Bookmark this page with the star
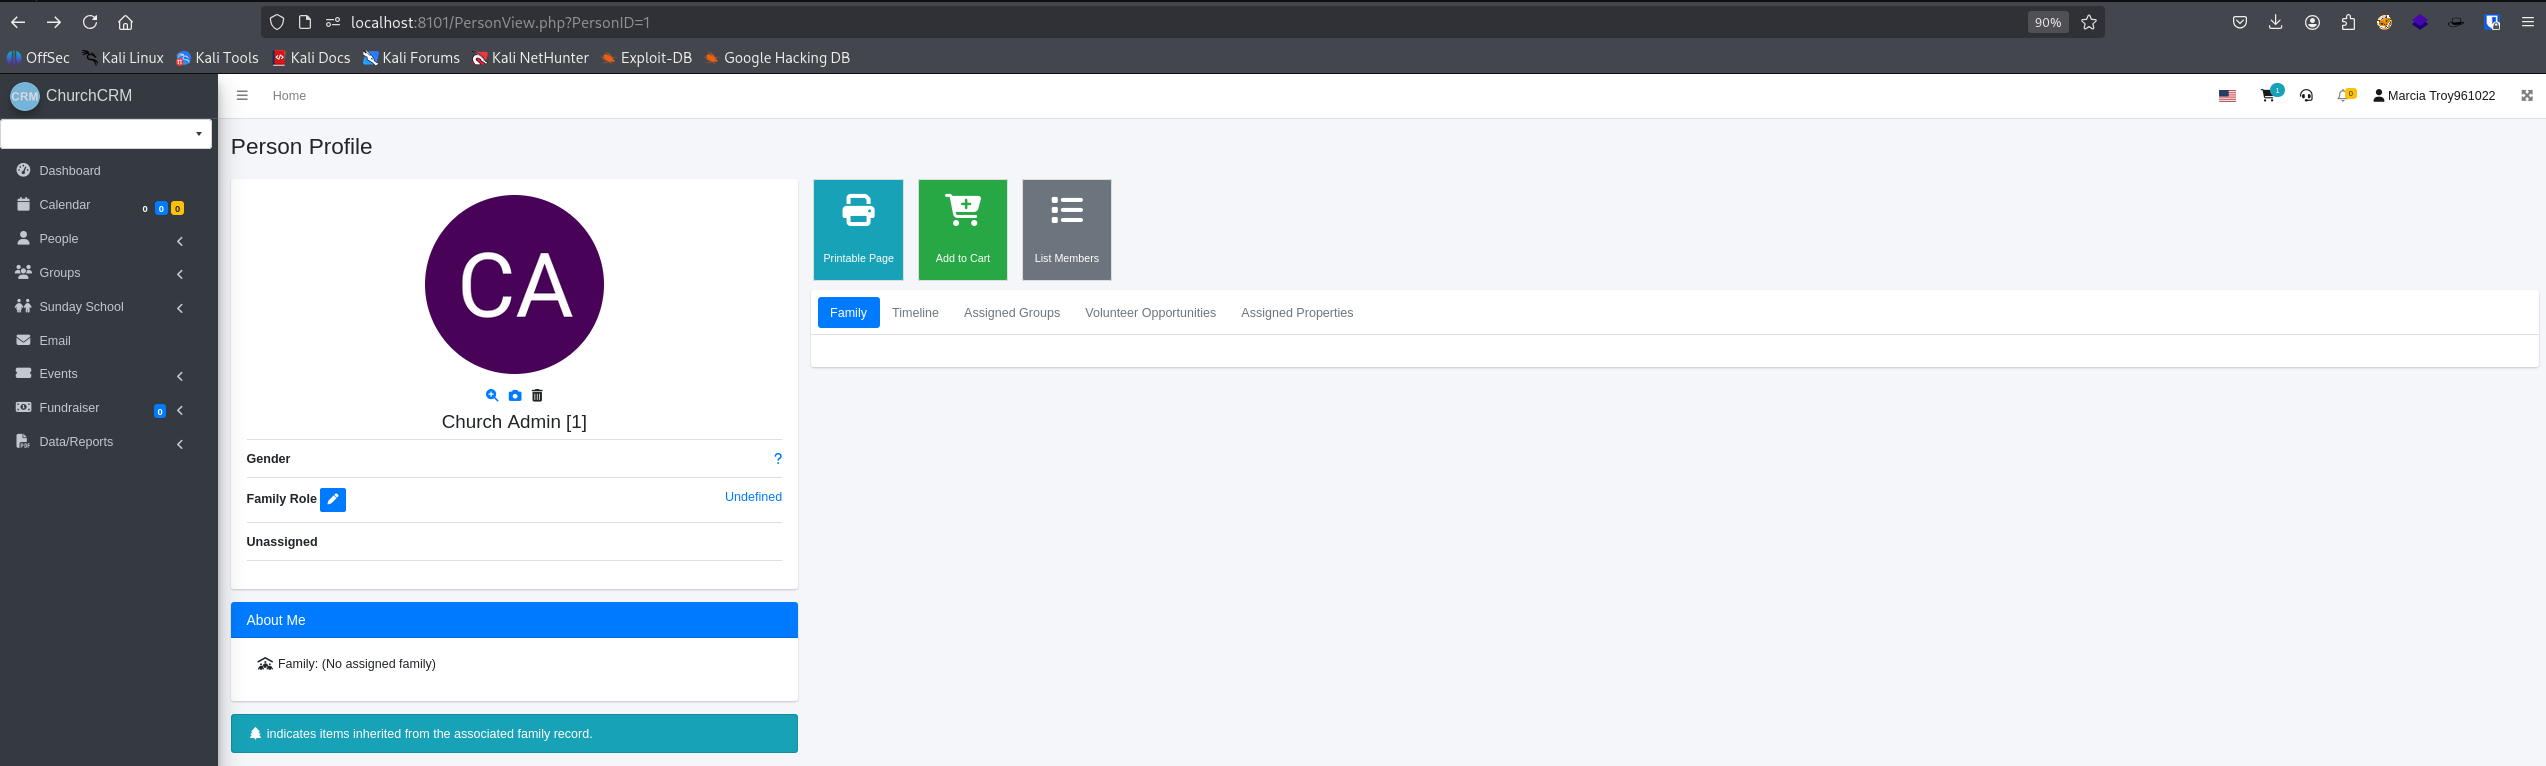 pos(2089,22)
